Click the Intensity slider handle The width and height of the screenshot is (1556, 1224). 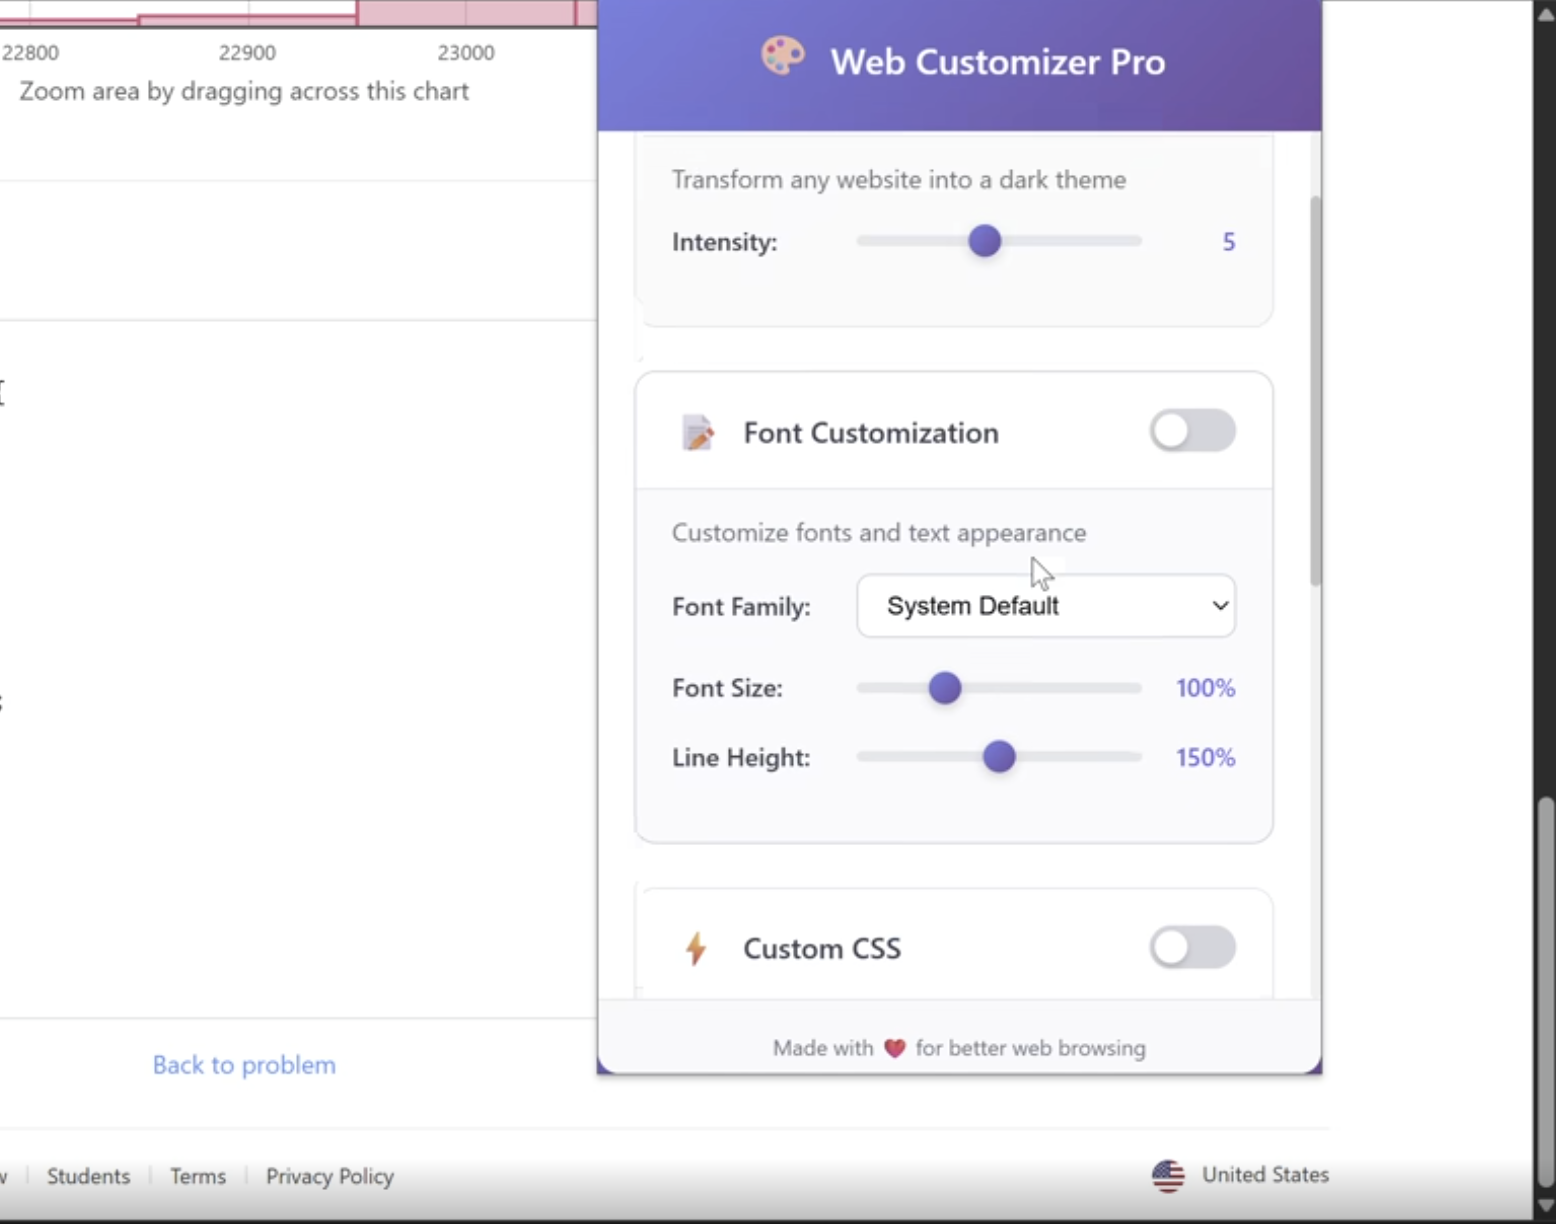[x=985, y=241]
